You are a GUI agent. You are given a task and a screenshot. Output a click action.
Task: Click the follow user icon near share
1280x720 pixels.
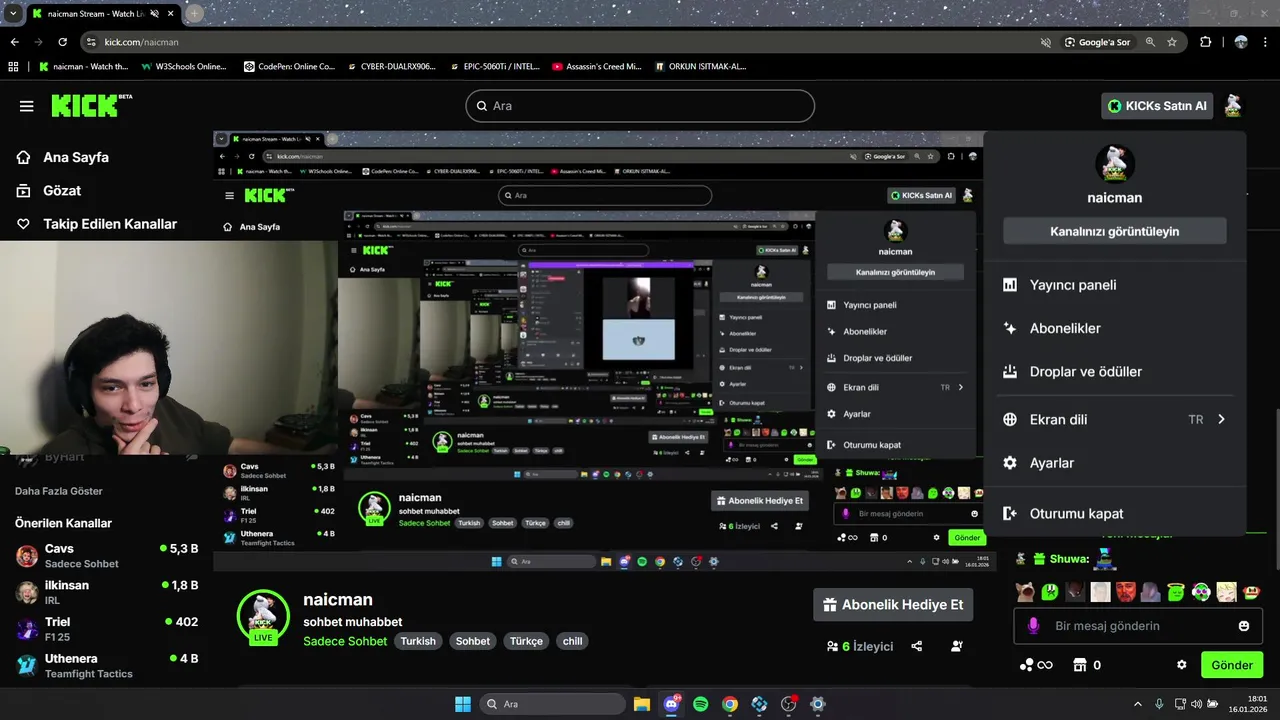pyautogui.click(x=957, y=646)
